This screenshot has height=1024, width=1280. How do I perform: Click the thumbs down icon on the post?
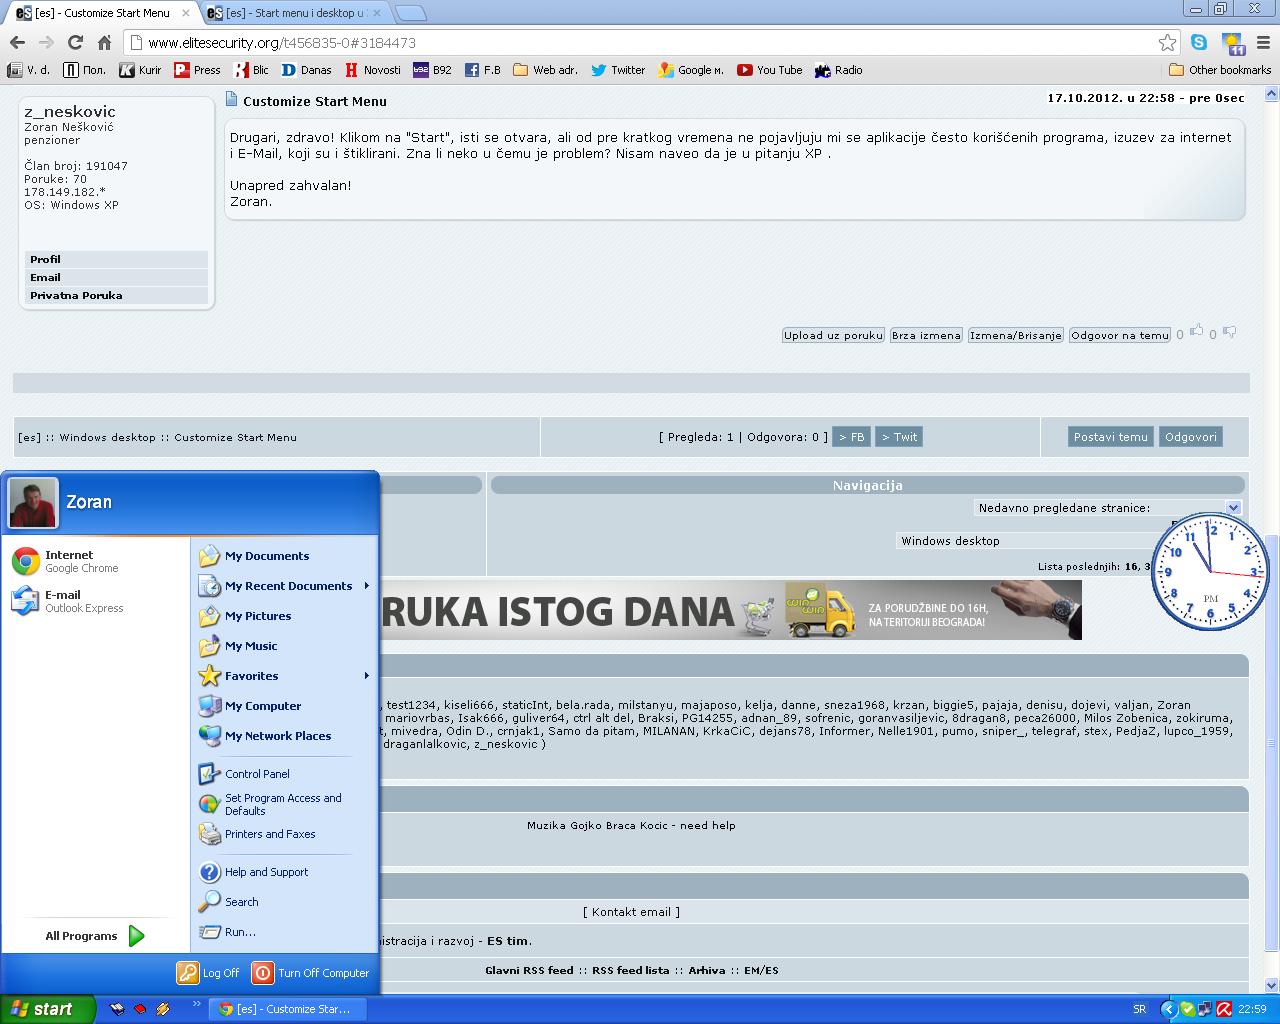[x=1230, y=332]
